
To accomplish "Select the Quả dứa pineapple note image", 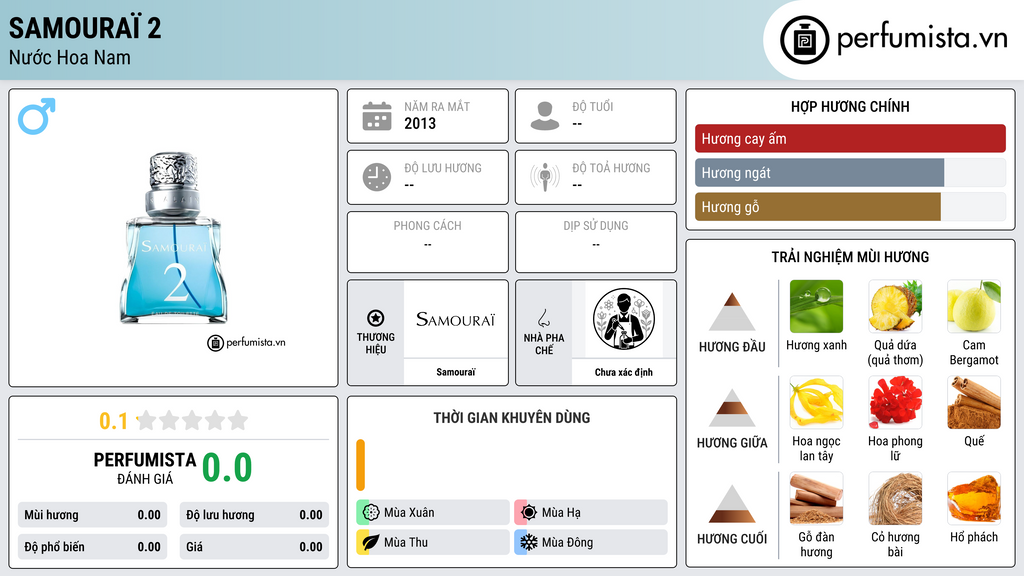I will 895,307.
